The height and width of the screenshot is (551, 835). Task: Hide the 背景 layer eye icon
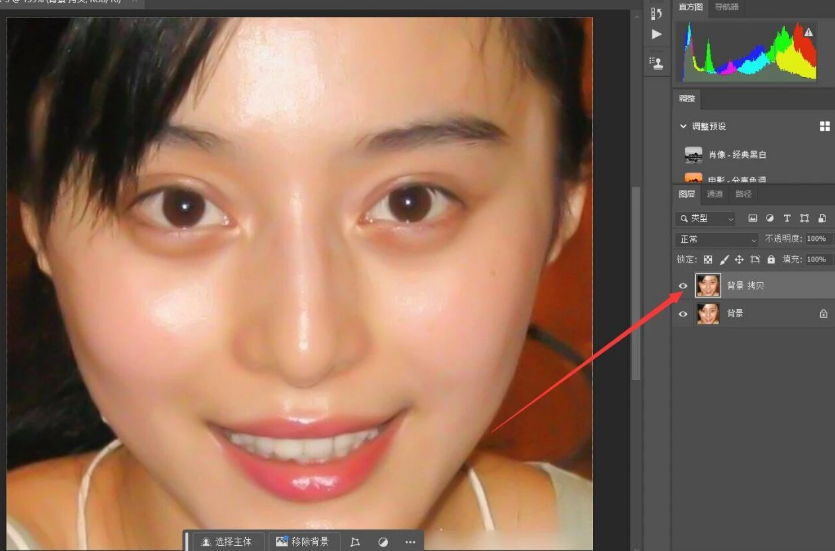tap(683, 314)
